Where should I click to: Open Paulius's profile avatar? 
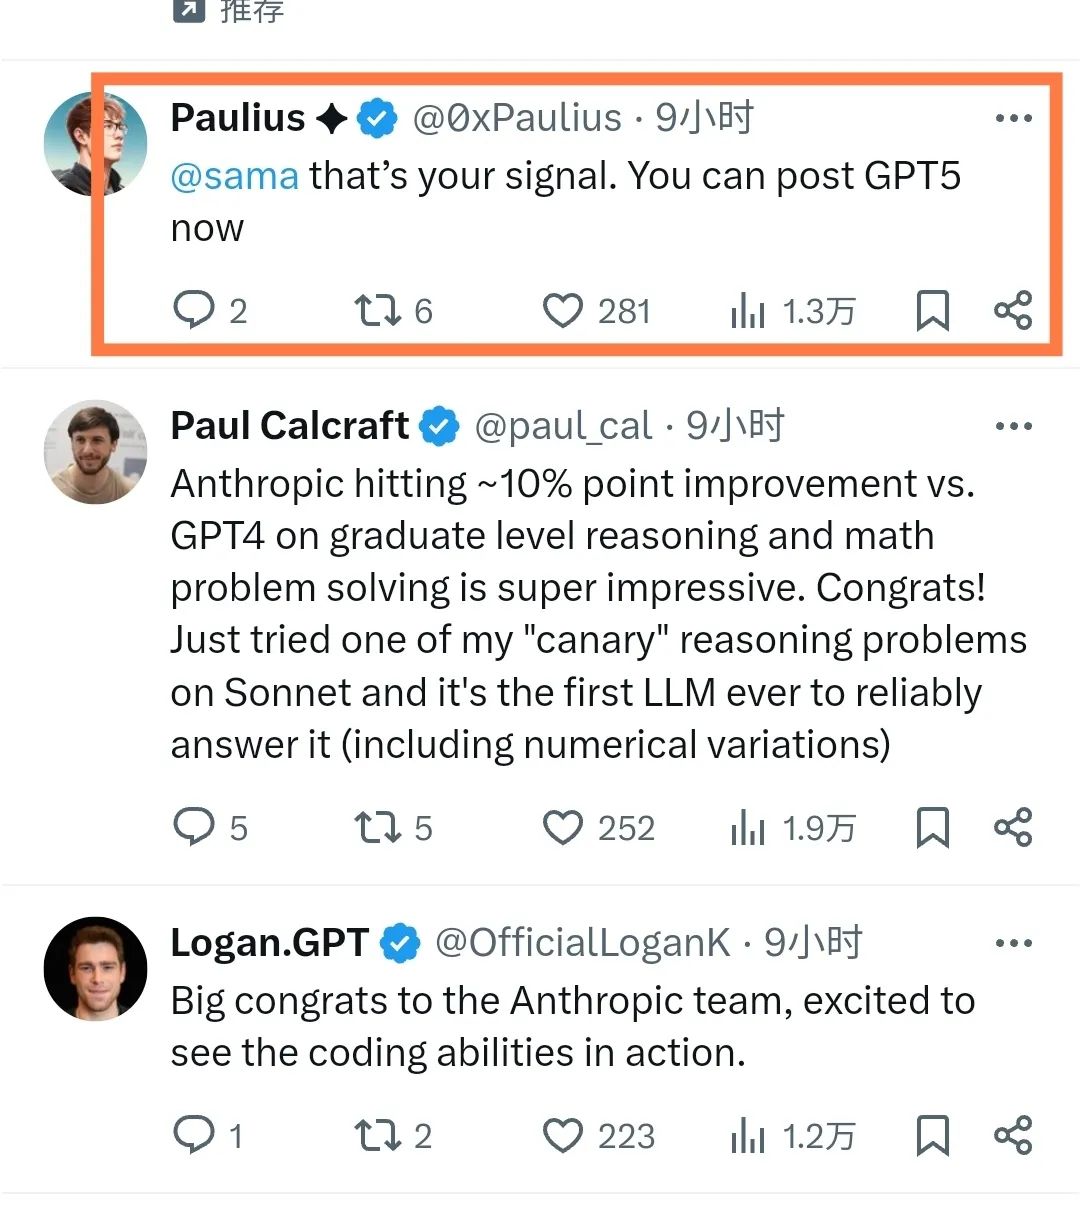95,143
